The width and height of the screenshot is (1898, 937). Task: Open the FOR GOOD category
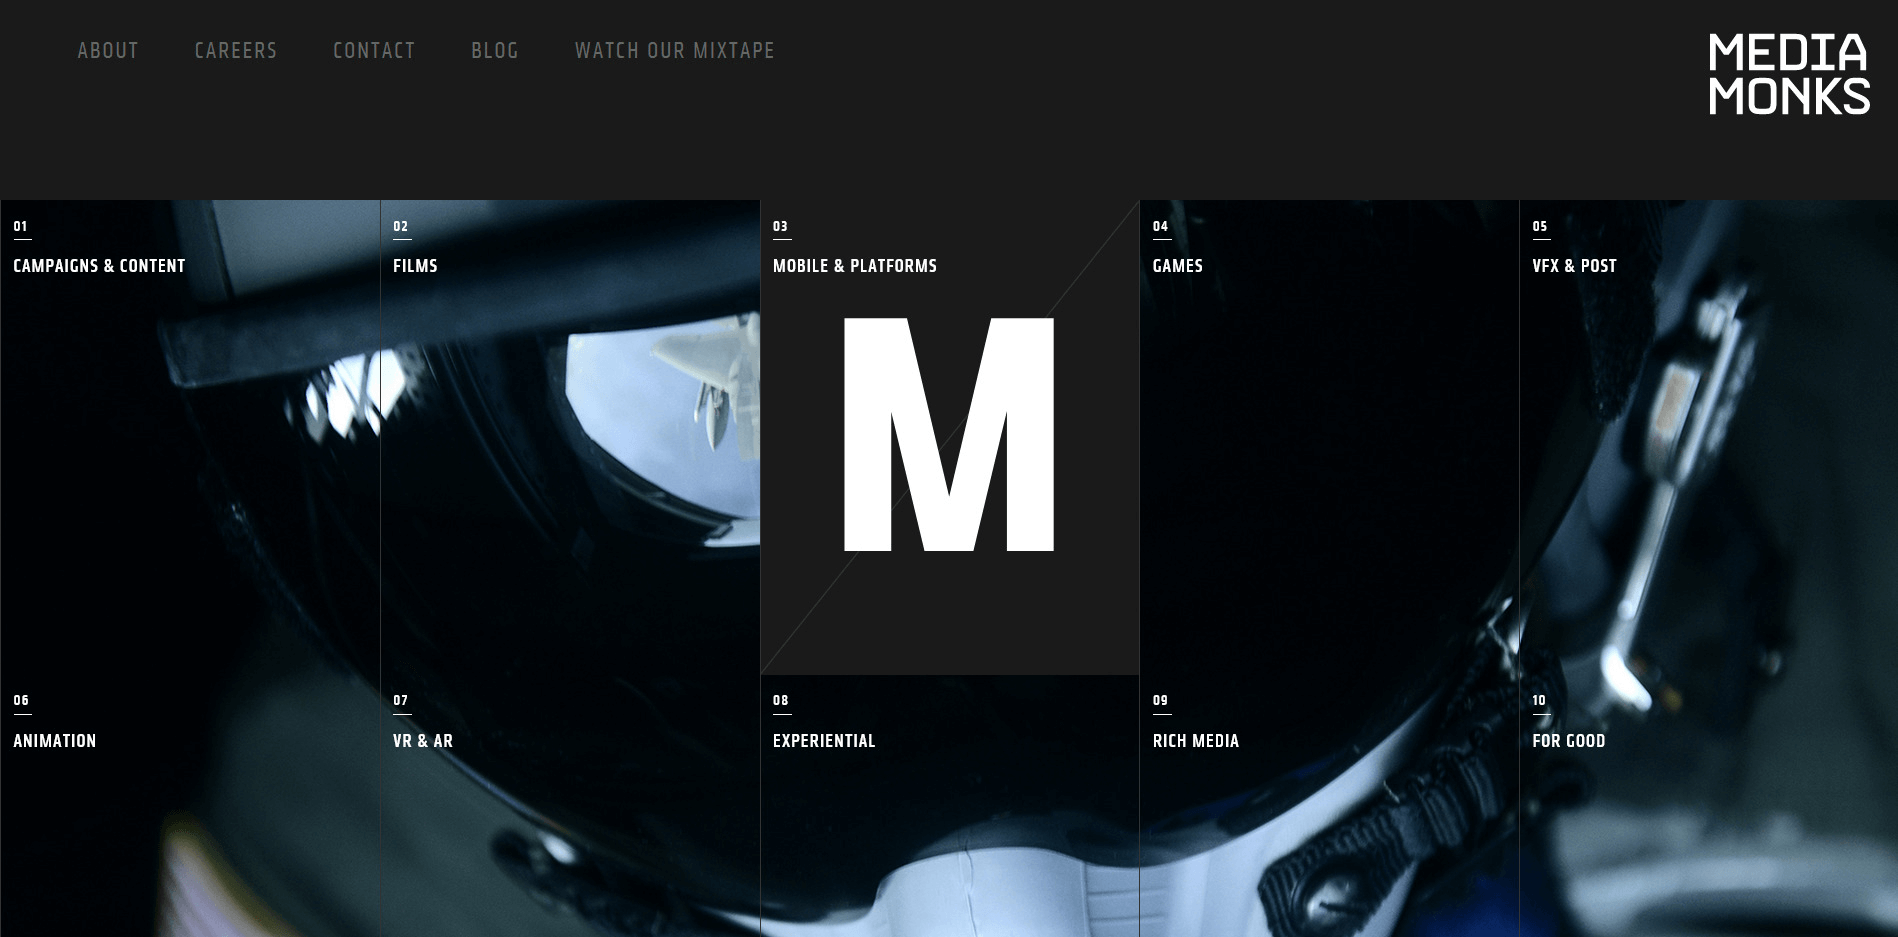coord(1568,741)
